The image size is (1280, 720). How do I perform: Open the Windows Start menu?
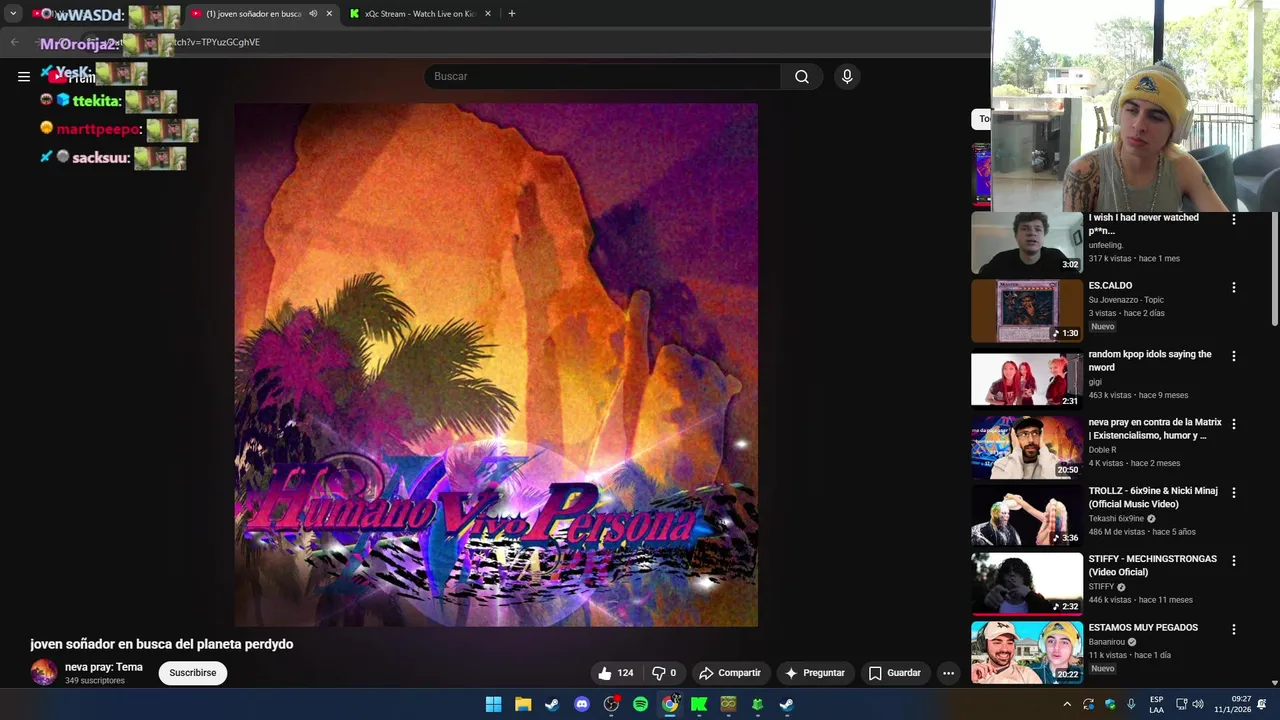pyautogui.click(x=493, y=704)
